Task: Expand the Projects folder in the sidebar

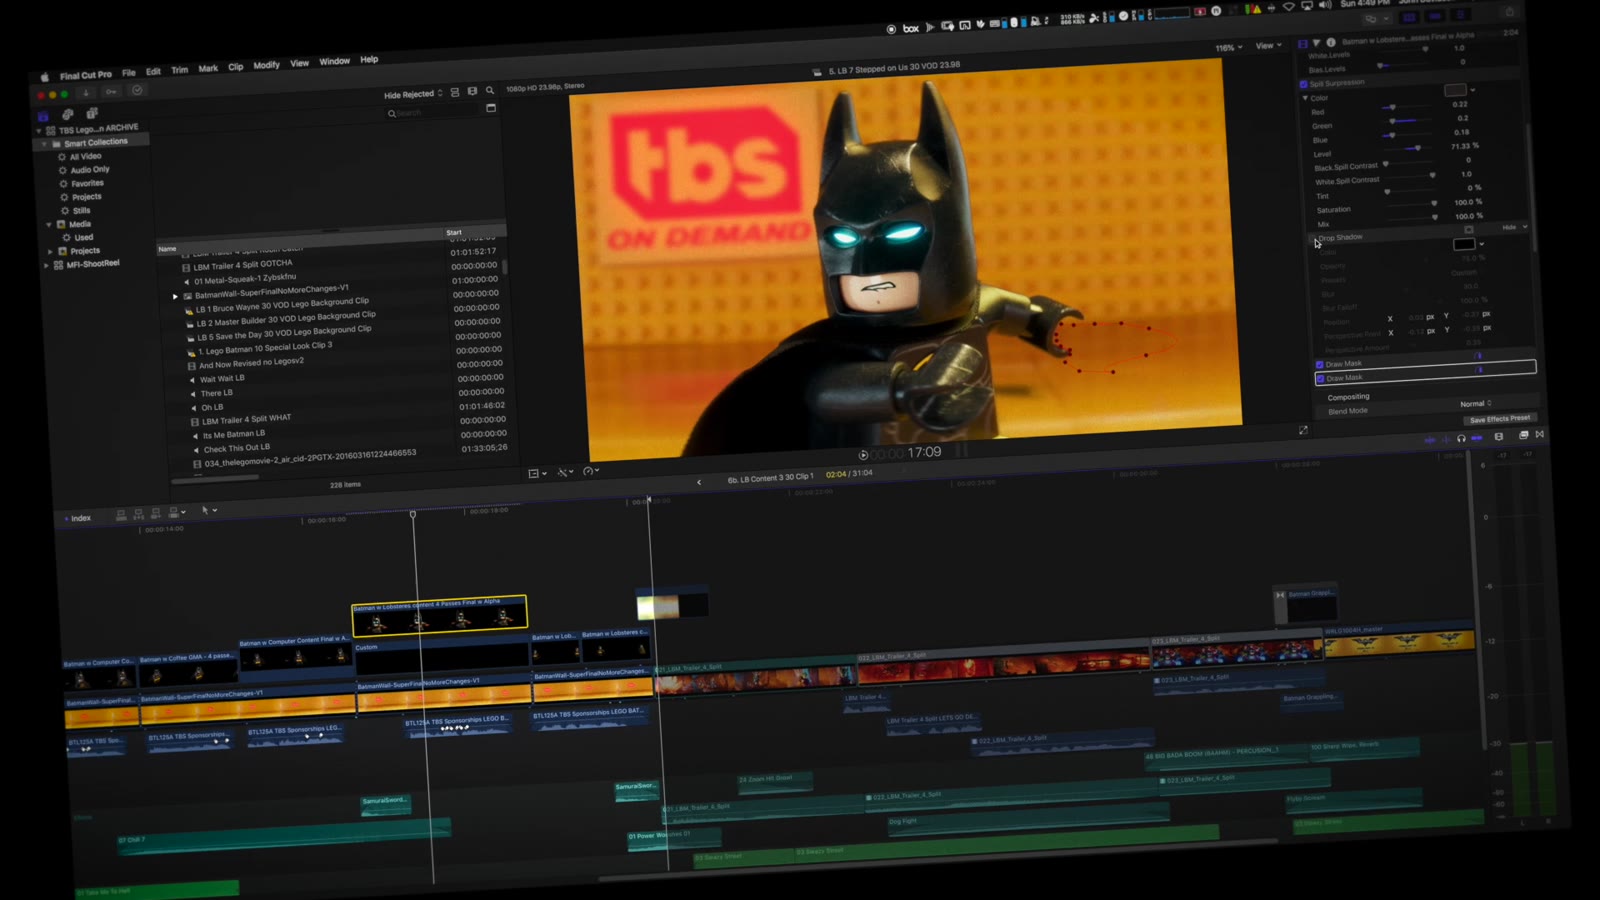Action: click(x=48, y=252)
